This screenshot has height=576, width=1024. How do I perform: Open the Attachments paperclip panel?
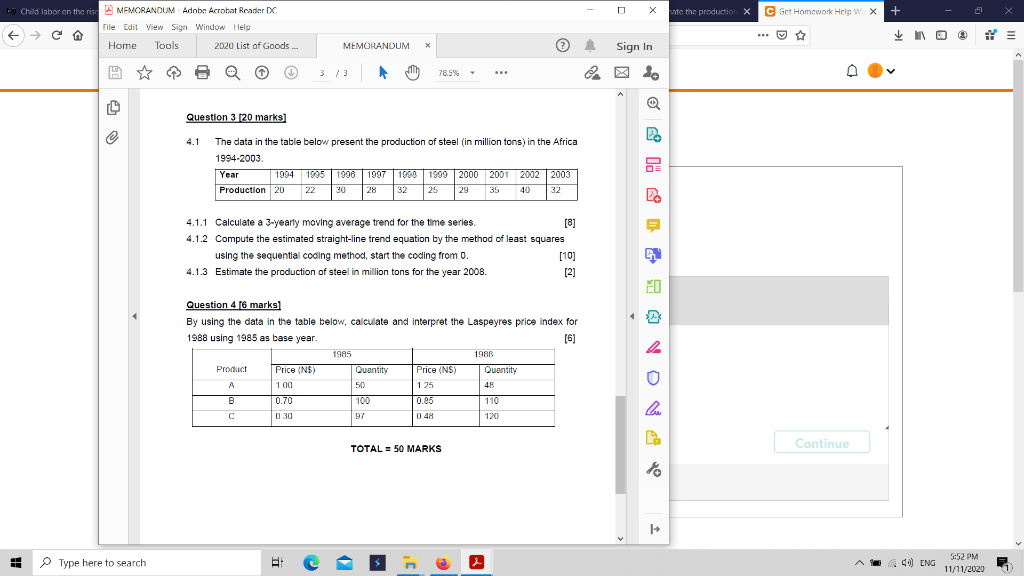112,137
